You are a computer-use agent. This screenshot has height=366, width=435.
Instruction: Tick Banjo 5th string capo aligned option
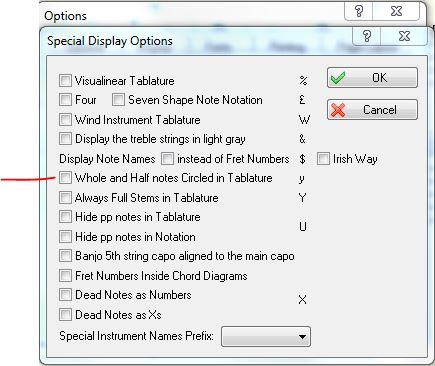(x=65, y=256)
